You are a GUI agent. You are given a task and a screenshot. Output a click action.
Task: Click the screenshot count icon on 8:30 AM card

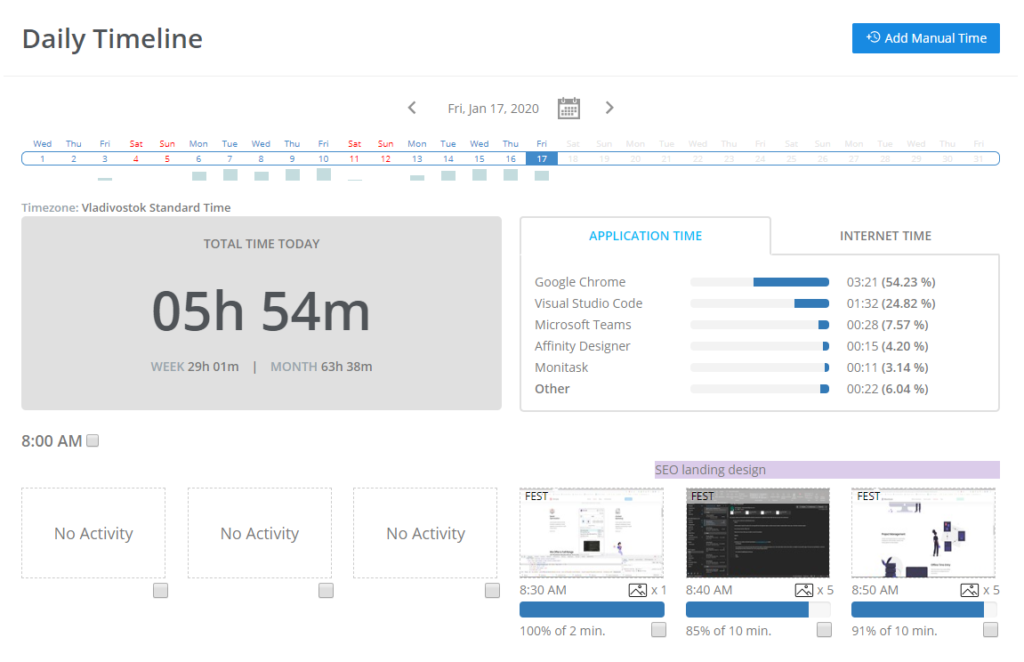tap(638, 590)
